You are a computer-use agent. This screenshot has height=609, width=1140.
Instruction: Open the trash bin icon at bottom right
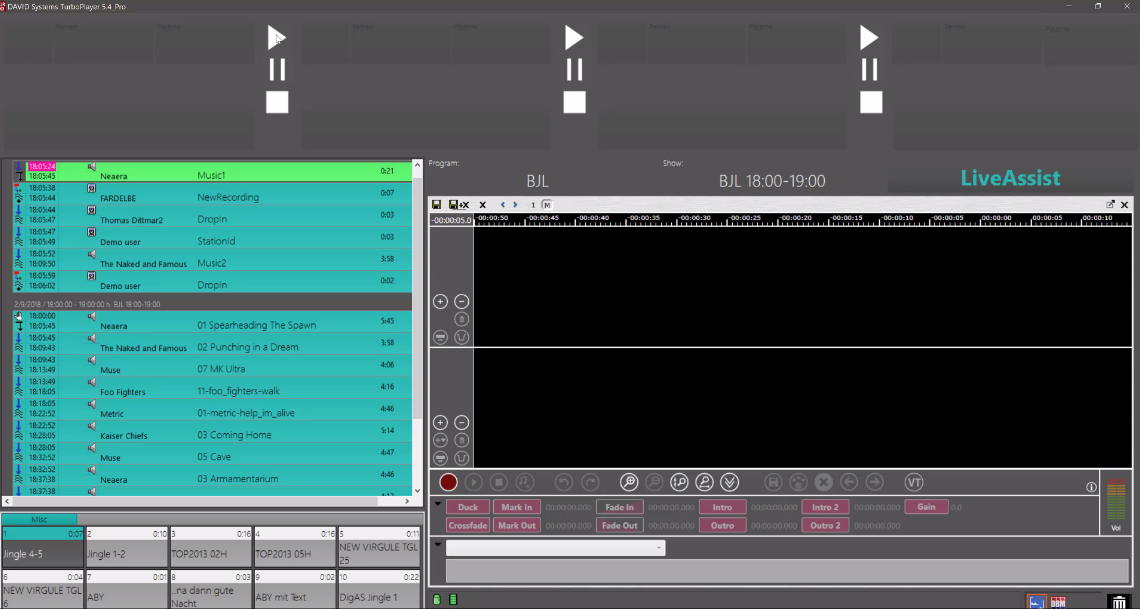pyautogui.click(x=1117, y=601)
